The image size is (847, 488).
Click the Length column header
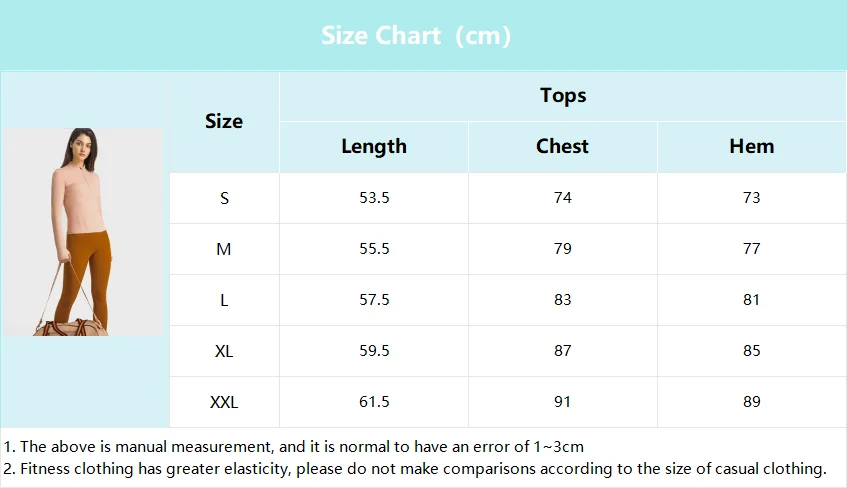pyautogui.click(x=374, y=146)
